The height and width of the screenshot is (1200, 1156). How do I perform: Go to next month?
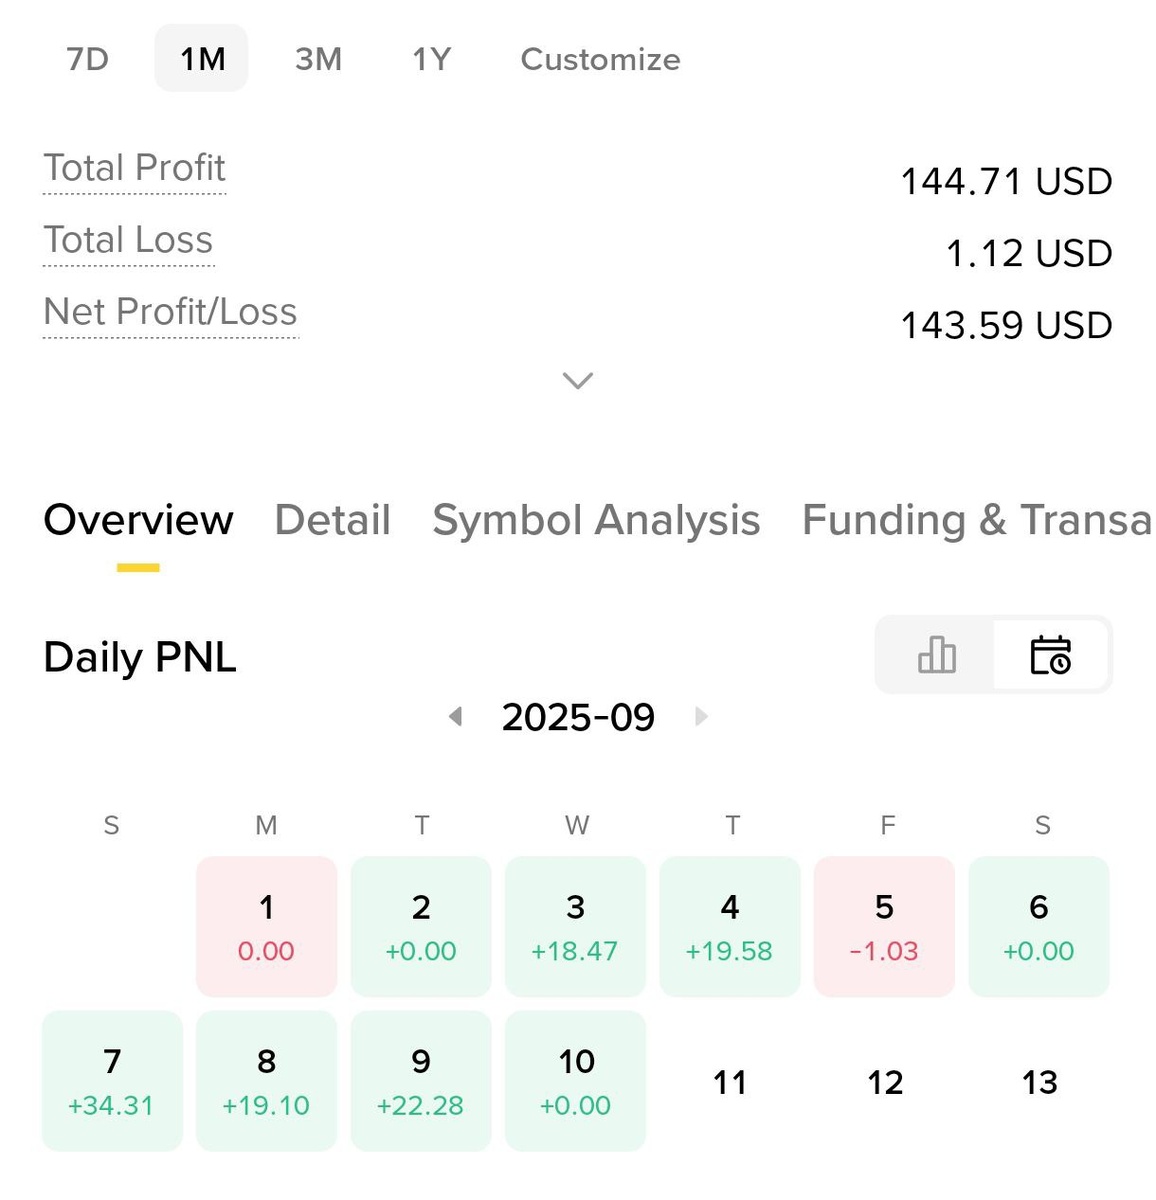[x=701, y=716]
